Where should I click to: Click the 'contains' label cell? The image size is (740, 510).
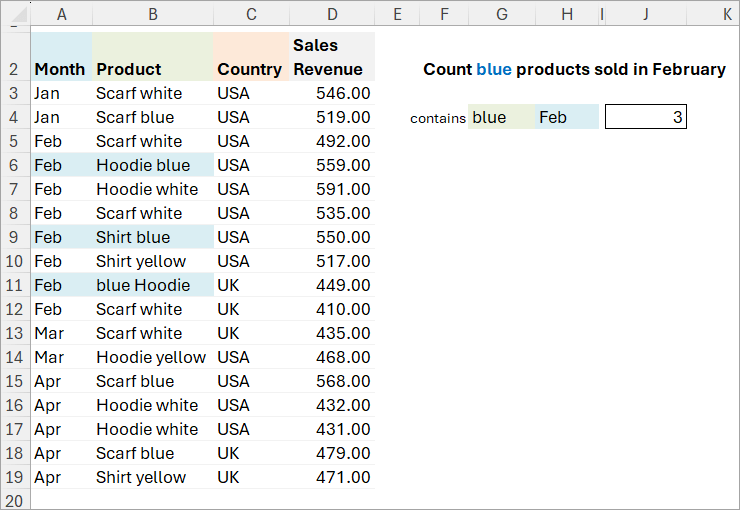click(x=438, y=118)
